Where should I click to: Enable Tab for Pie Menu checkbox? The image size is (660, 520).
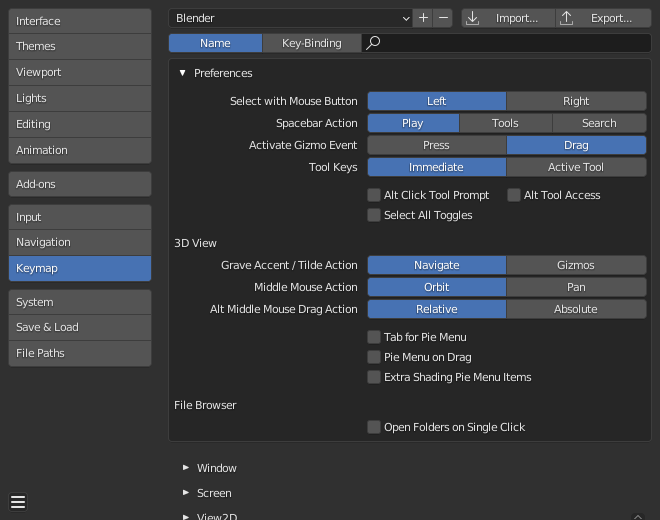pyautogui.click(x=375, y=337)
